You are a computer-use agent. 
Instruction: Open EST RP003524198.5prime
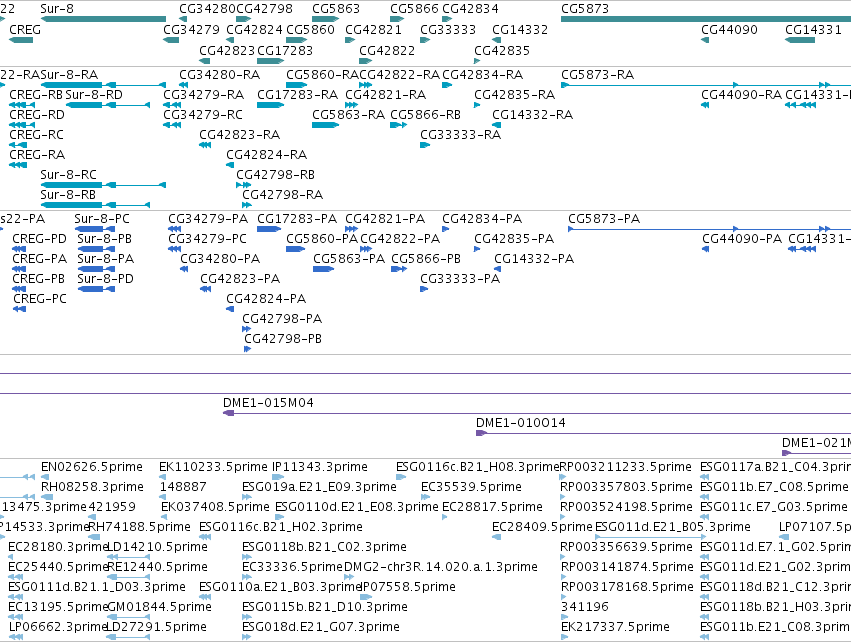626,507
